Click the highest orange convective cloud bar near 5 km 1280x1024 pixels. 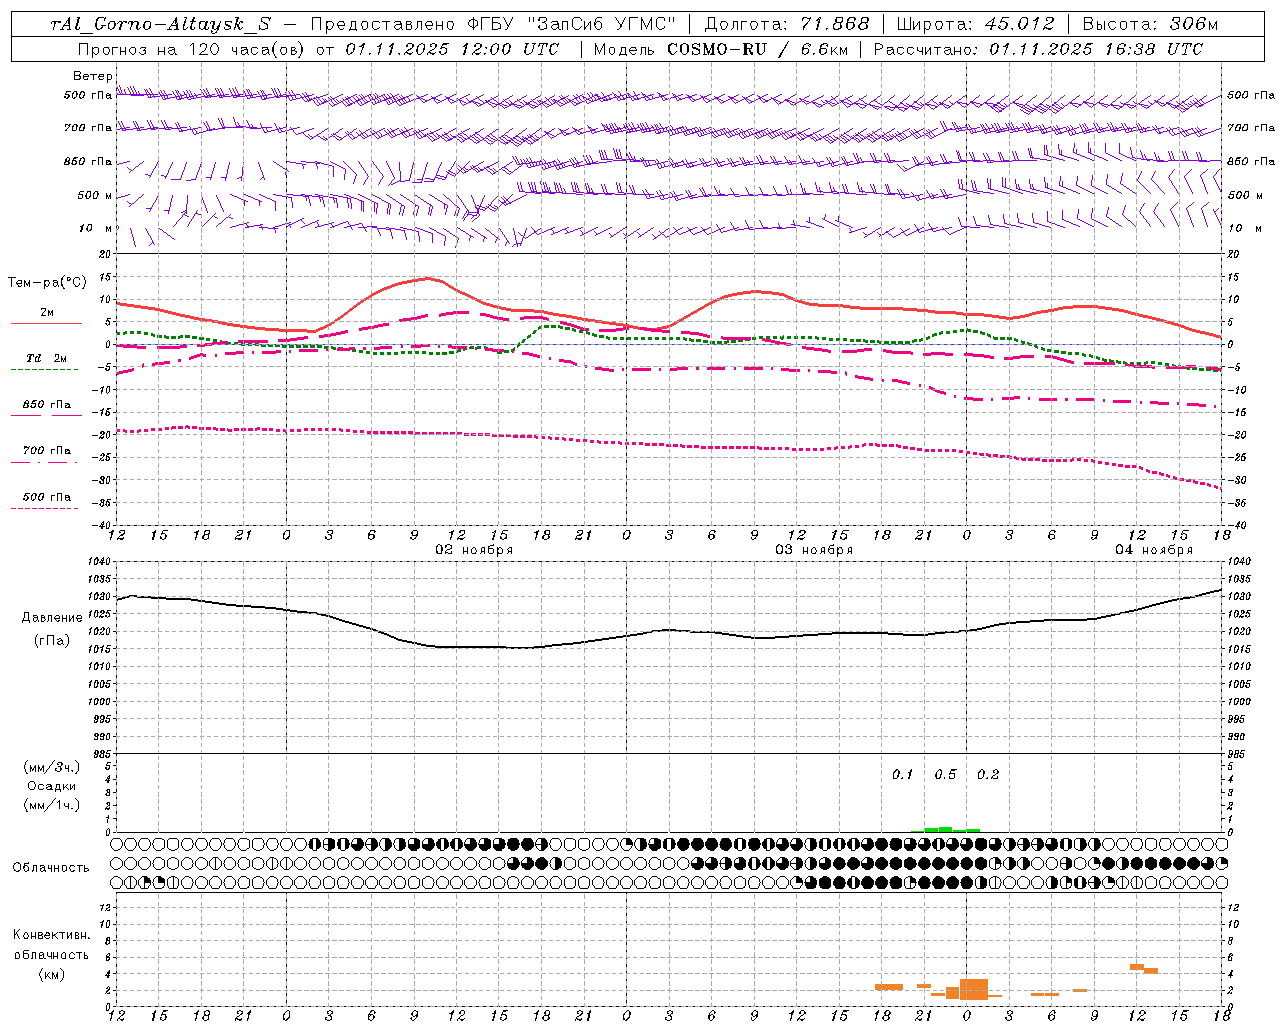point(1137,966)
